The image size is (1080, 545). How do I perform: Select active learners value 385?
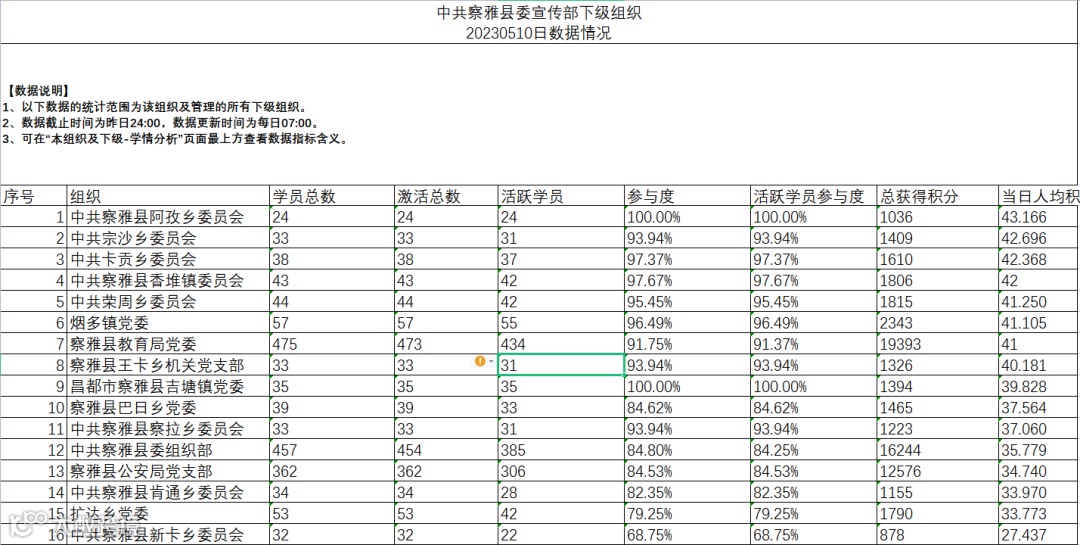tap(561, 451)
